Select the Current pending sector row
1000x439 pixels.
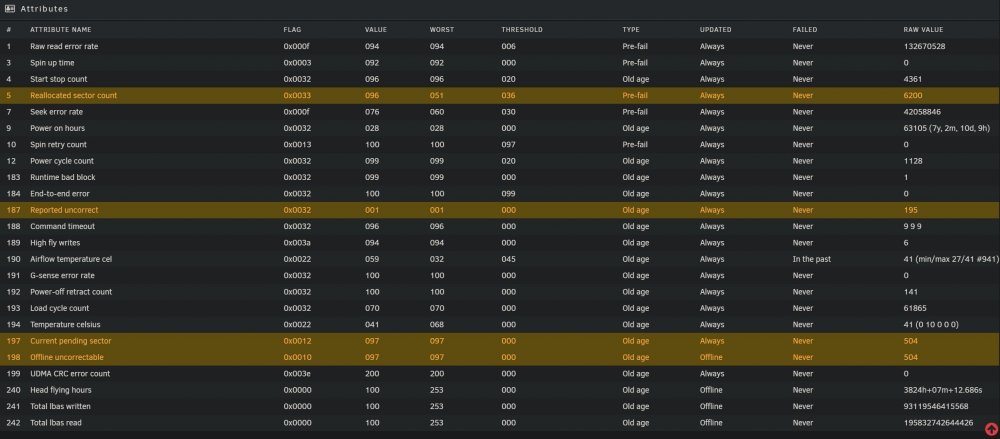pyautogui.click(x=500, y=341)
